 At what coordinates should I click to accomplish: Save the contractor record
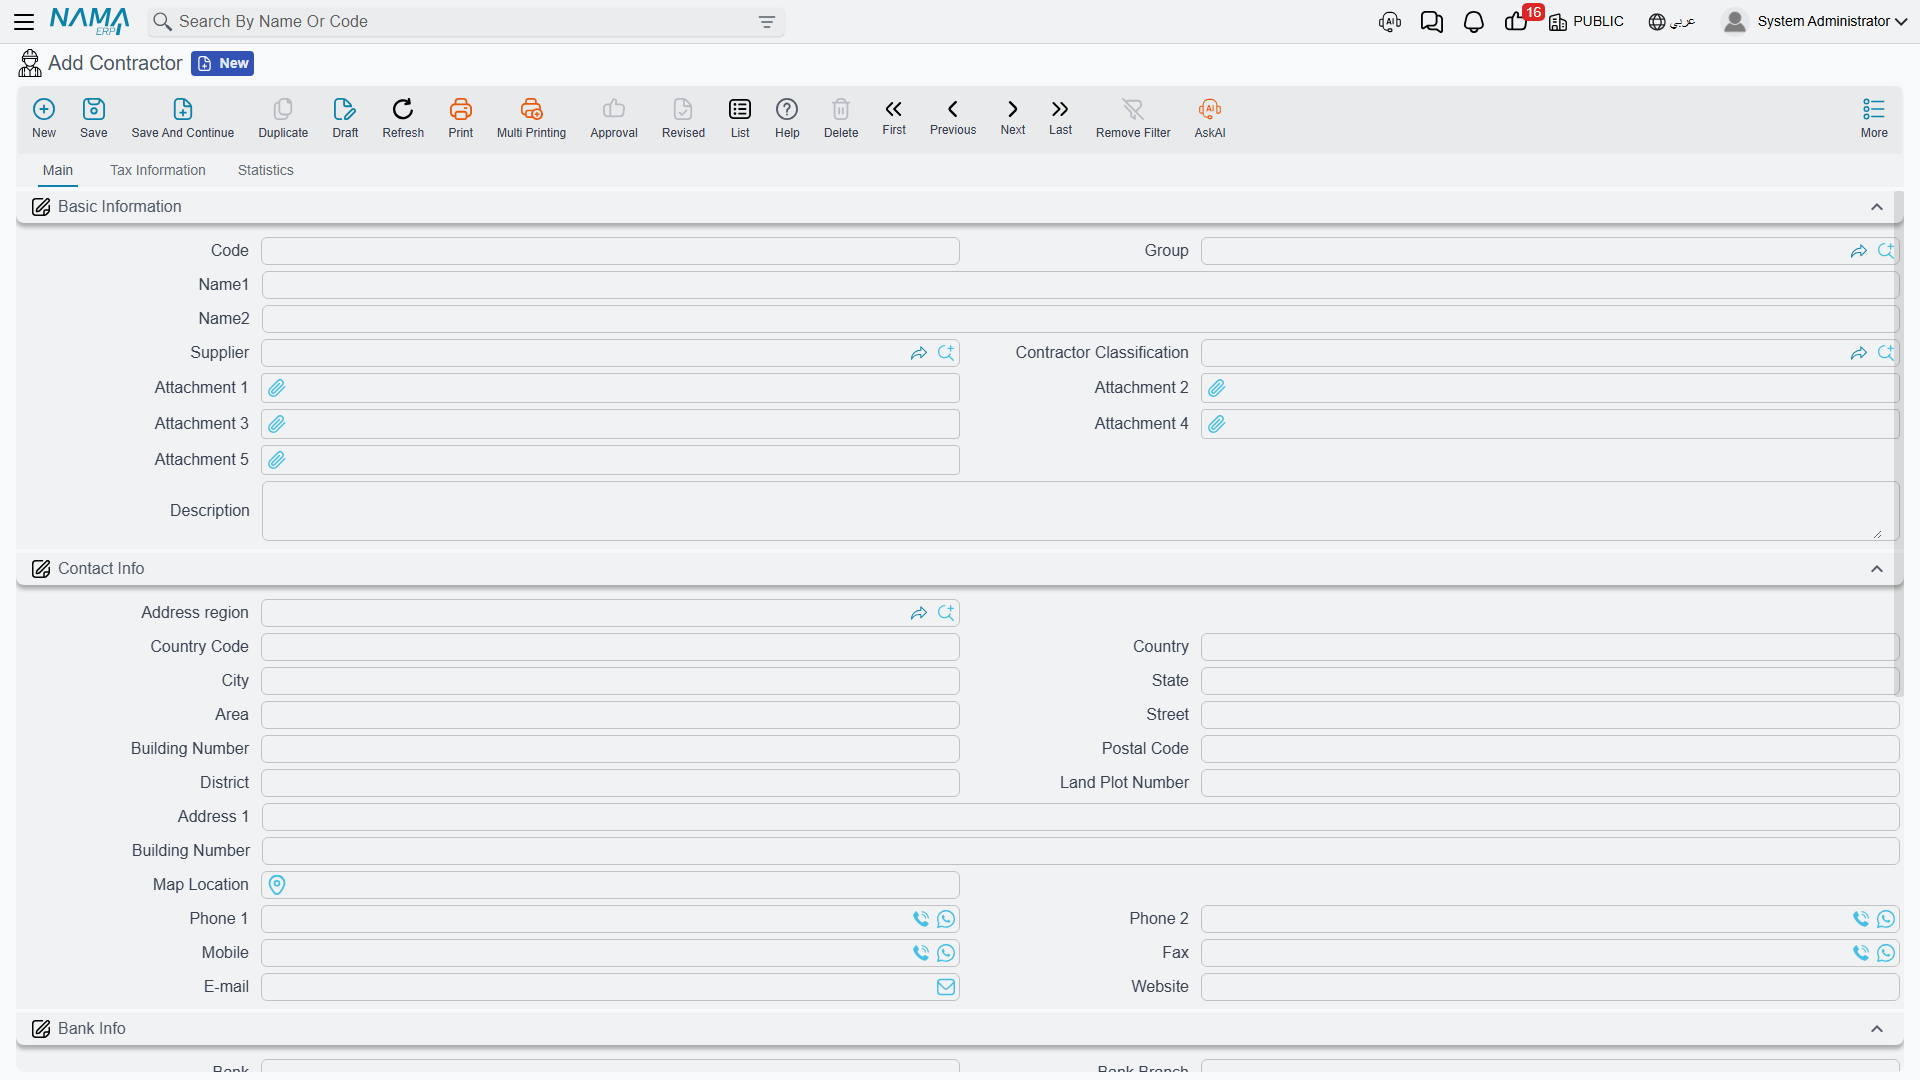[94, 118]
